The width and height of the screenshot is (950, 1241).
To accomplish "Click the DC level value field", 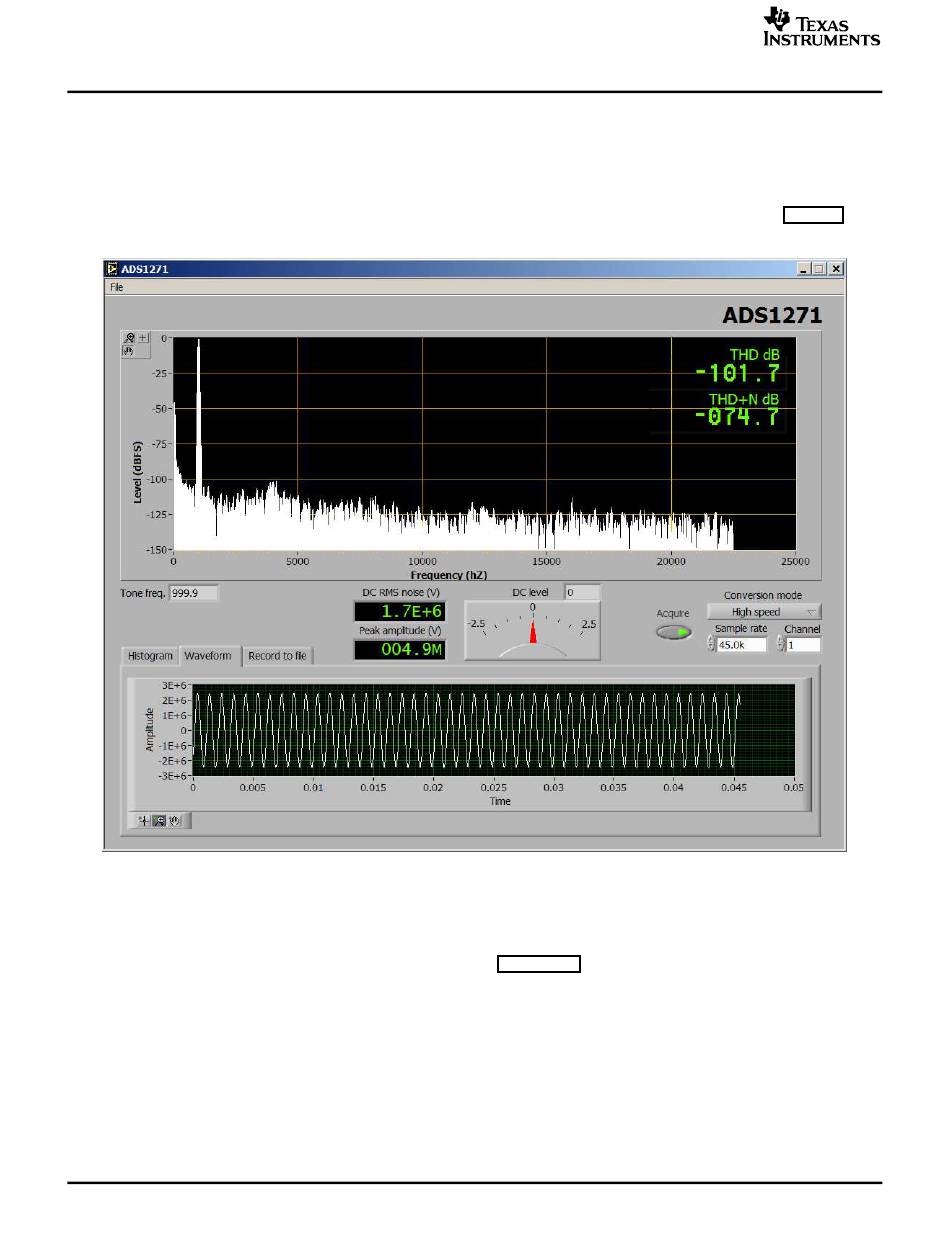I will pos(583,593).
